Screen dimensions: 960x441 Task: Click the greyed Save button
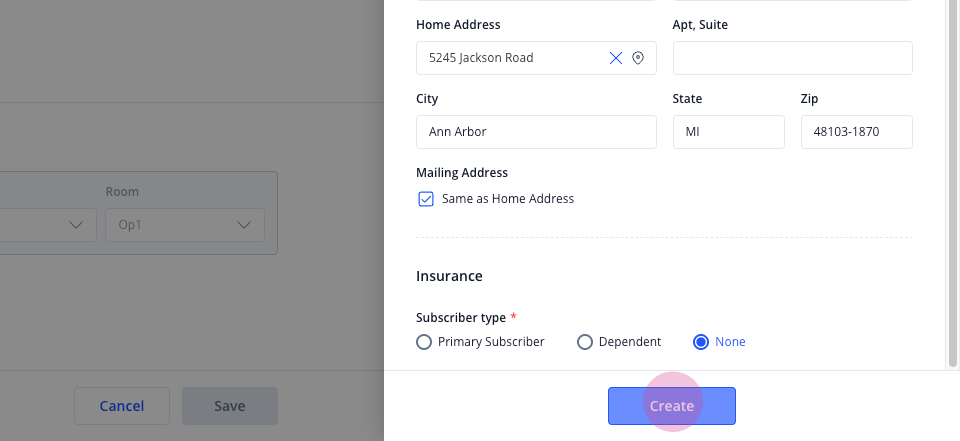[x=230, y=406]
